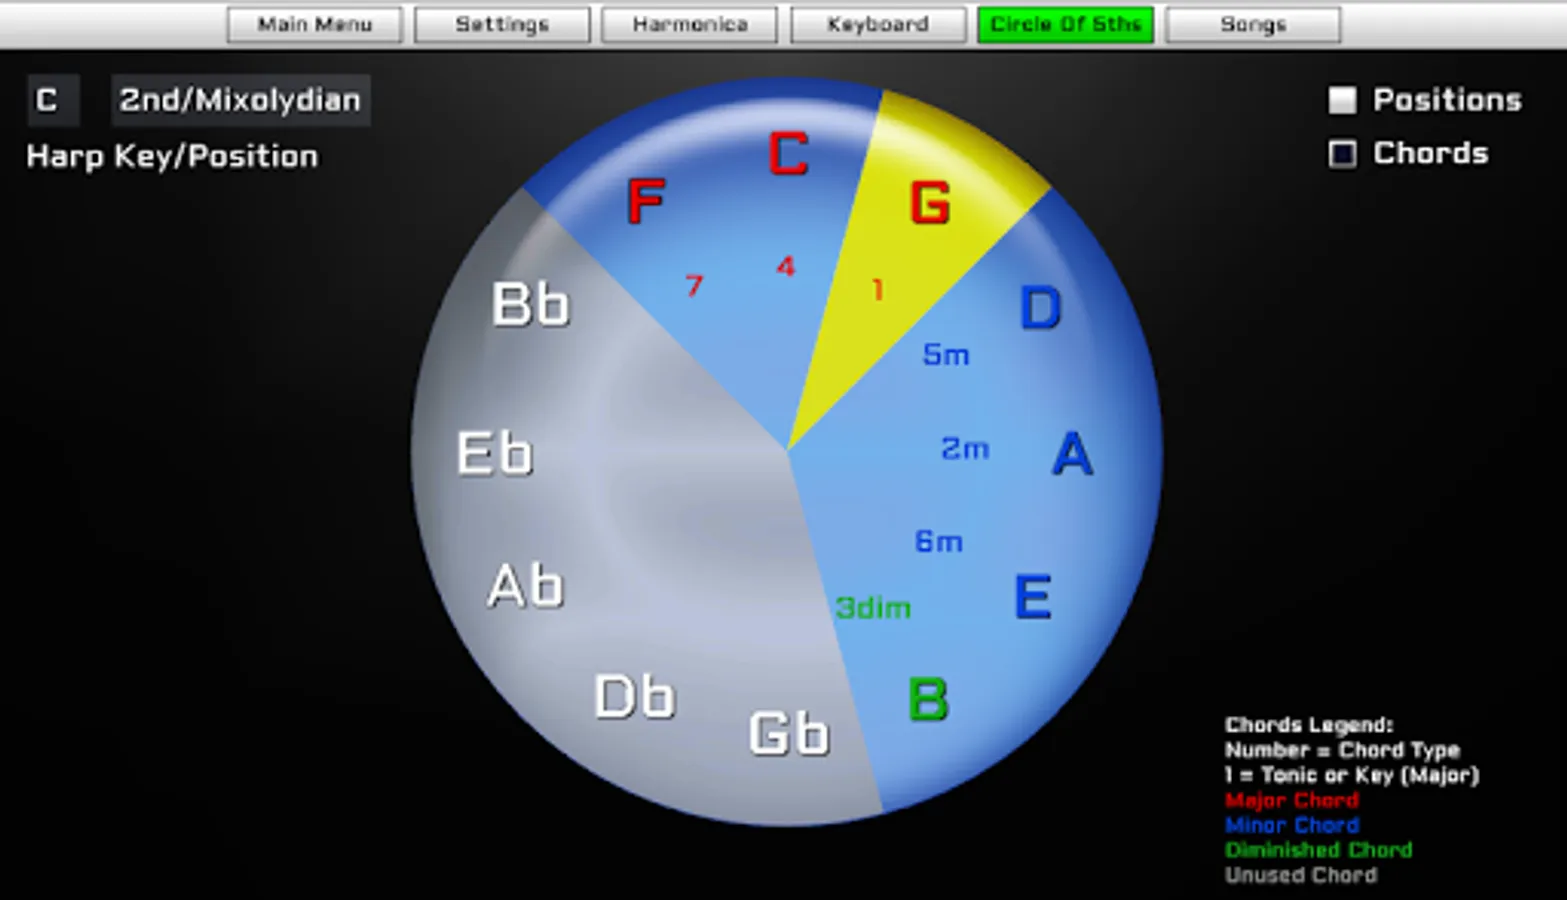Click the 6m chord label
Image resolution: width=1567 pixels, height=900 pixels.
pyautogui.click(x=938, y=541)
